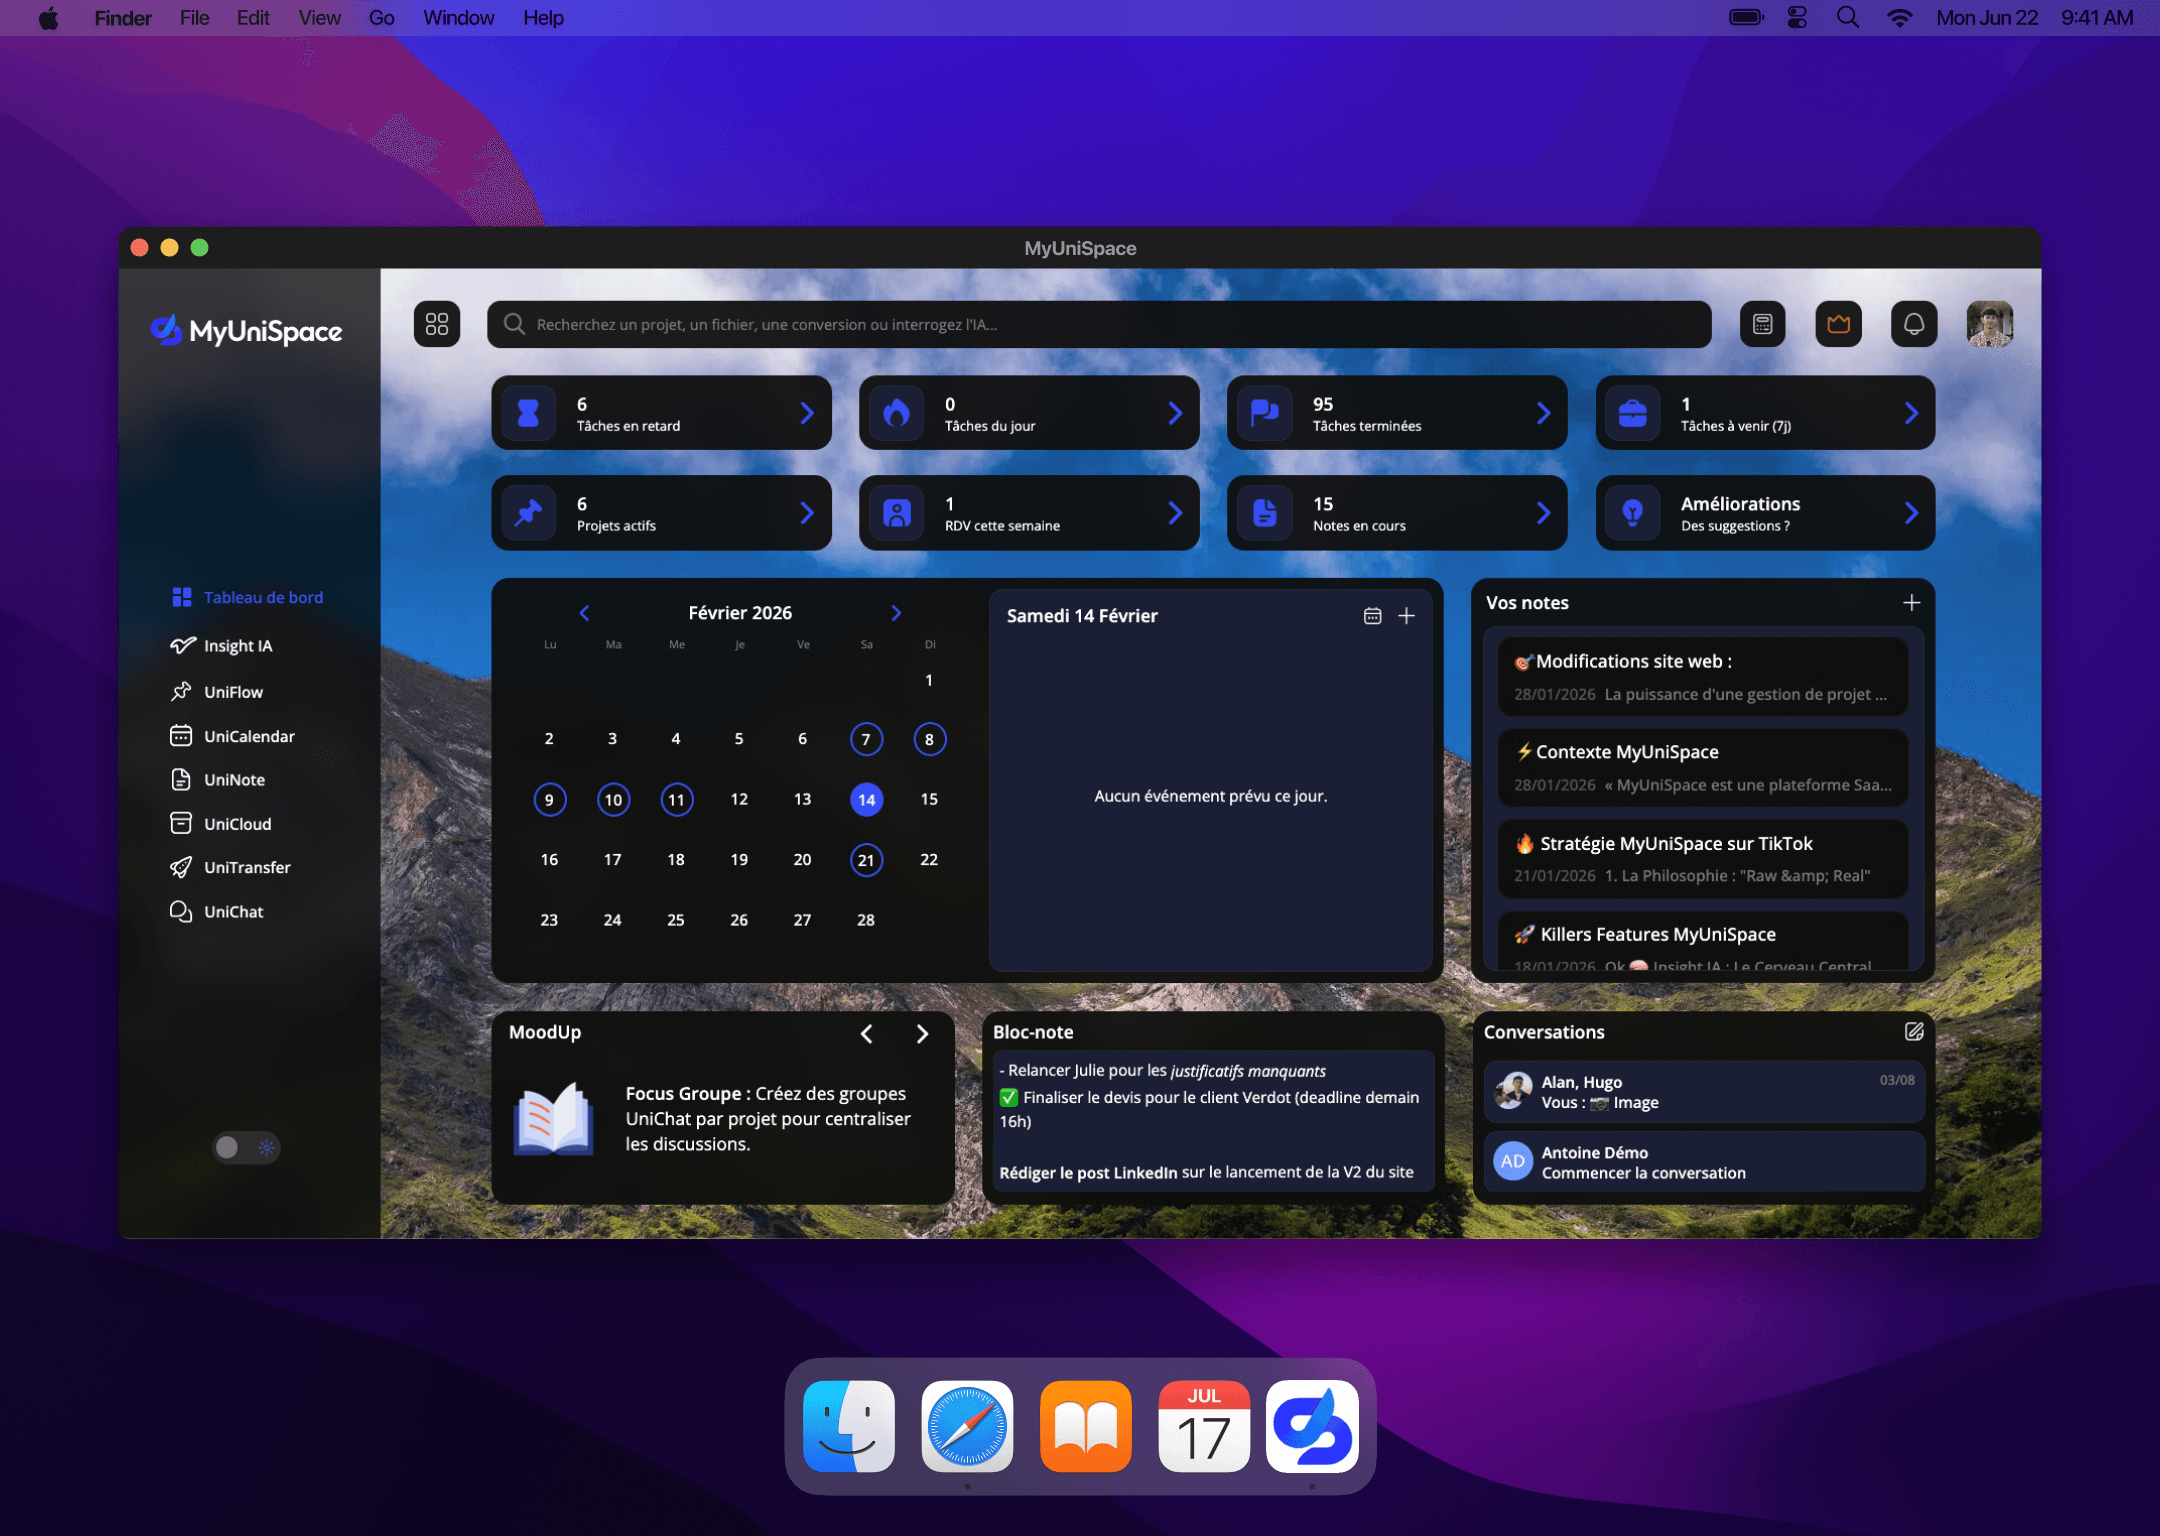The width and height of the screenshot is (2160, 1536).
Task: Click calendar view icon beside Samedi 14 Février
Action: pyautogui.click(x=1372, y=616)
